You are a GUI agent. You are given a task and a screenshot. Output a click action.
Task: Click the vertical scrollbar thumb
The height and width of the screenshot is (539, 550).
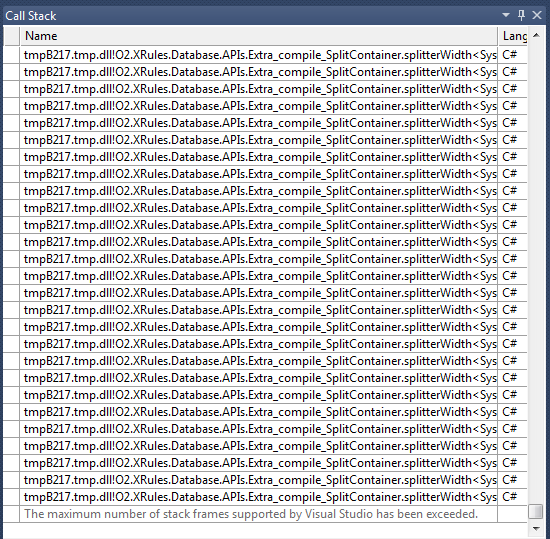tap(536, 512)
